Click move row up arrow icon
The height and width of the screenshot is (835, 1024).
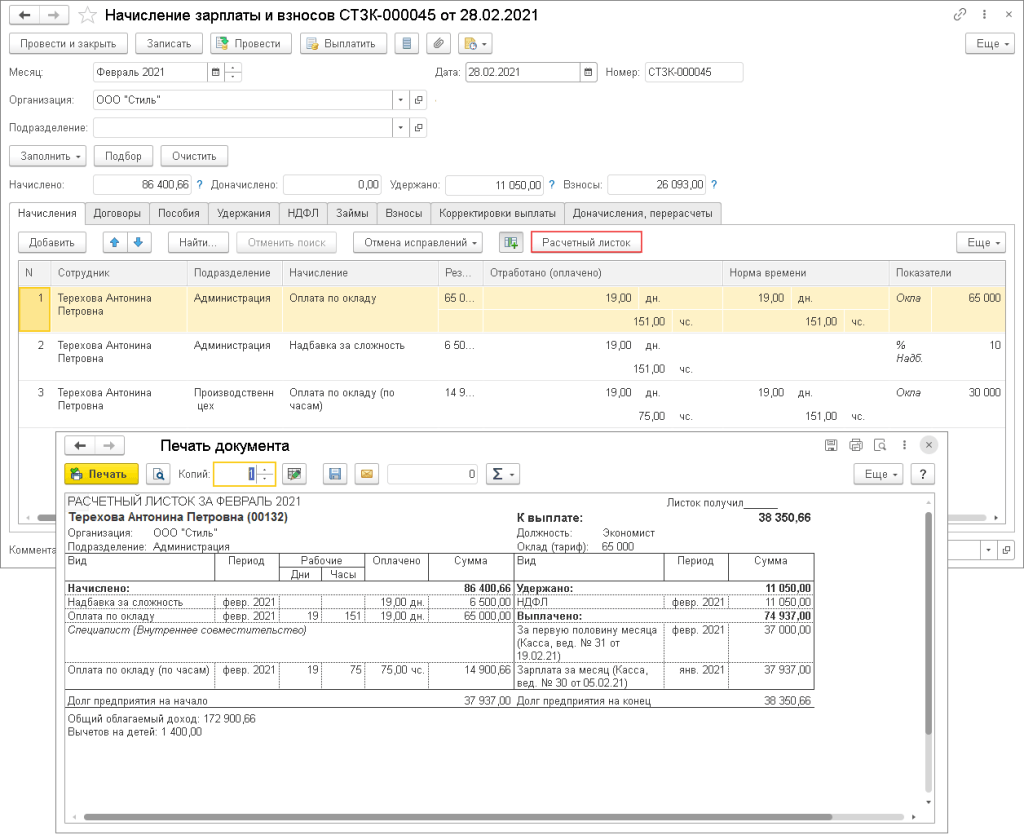[114, 242]
